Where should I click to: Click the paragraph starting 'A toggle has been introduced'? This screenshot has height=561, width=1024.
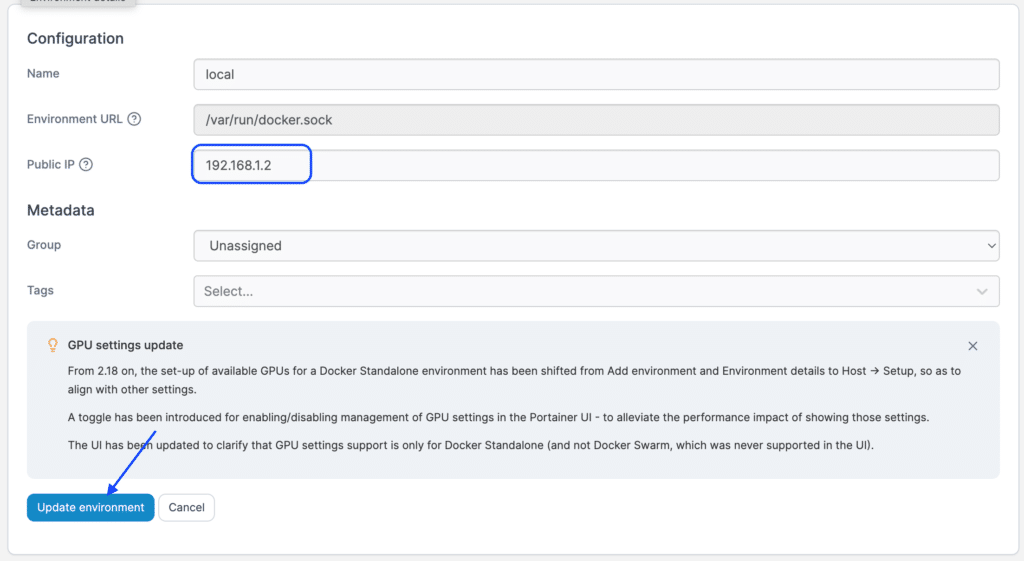click(498, 417)
